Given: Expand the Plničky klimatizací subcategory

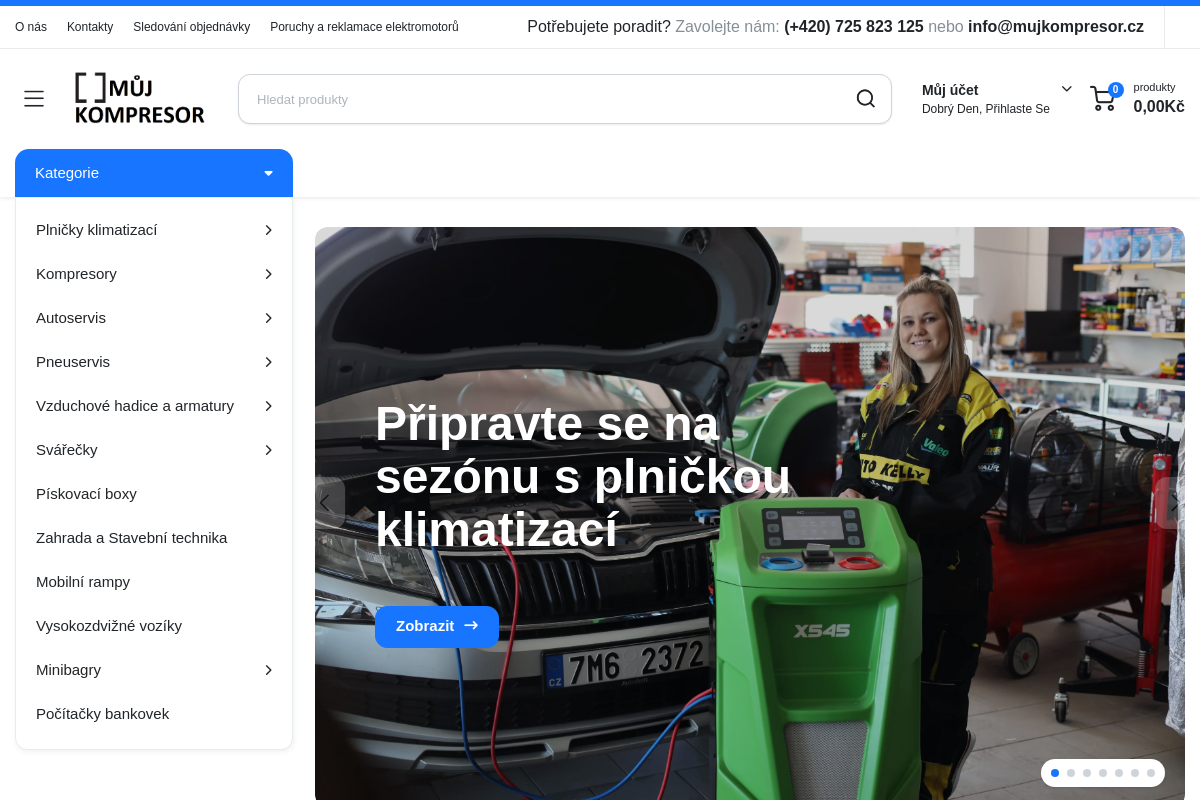Looking at the screenshot, I should click(268, 229).
